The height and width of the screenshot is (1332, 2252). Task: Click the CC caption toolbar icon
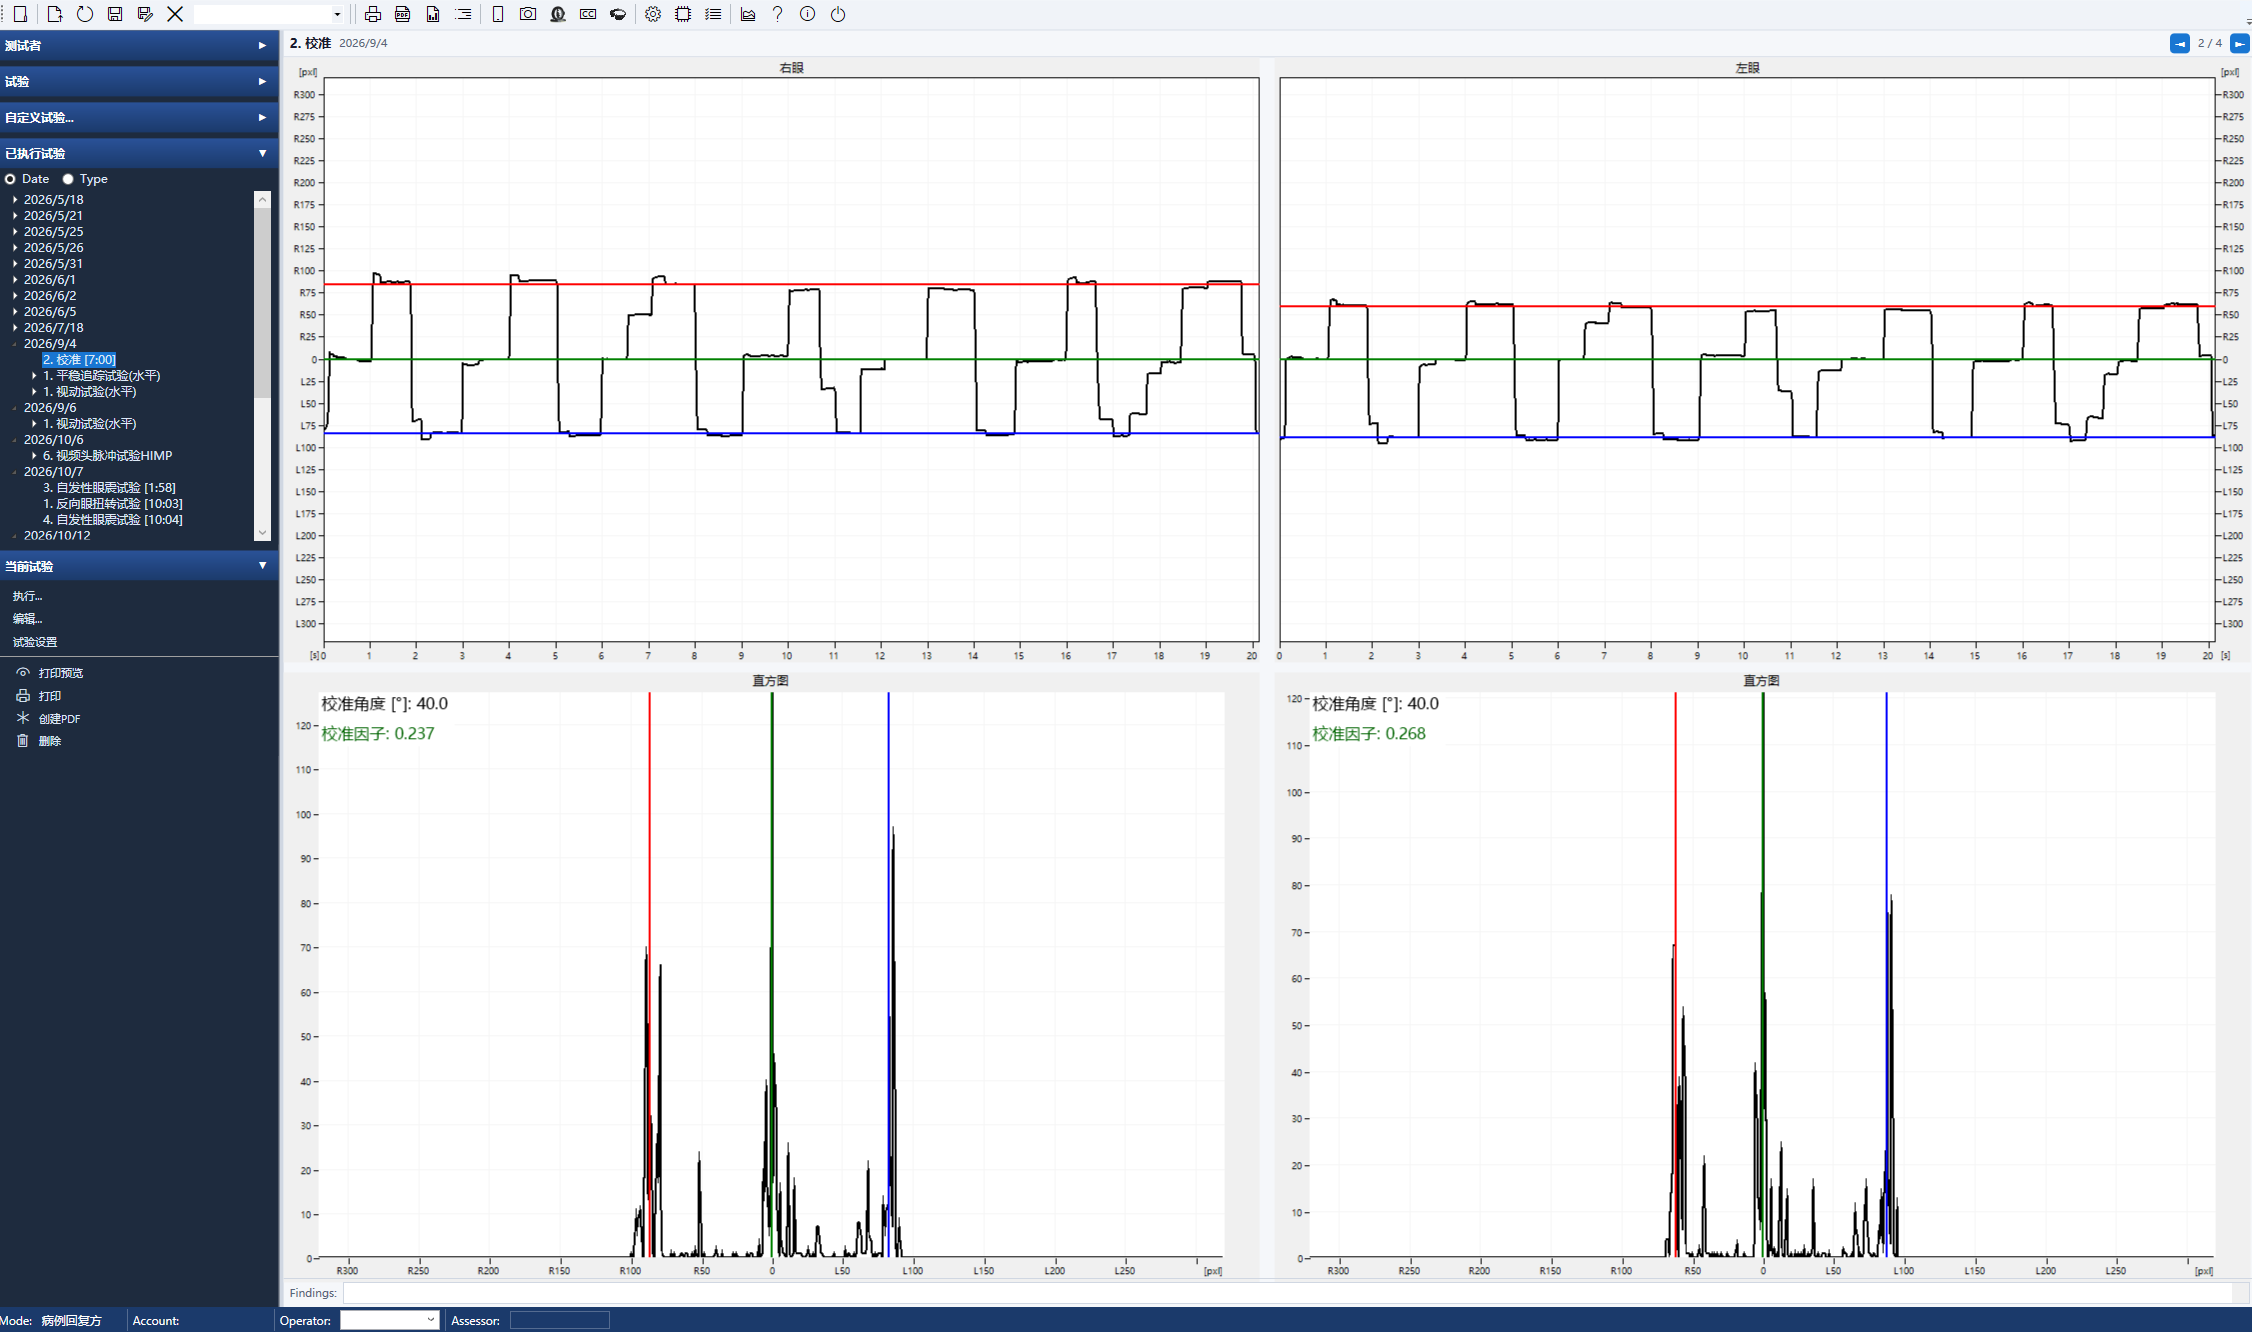pos(588,14)
